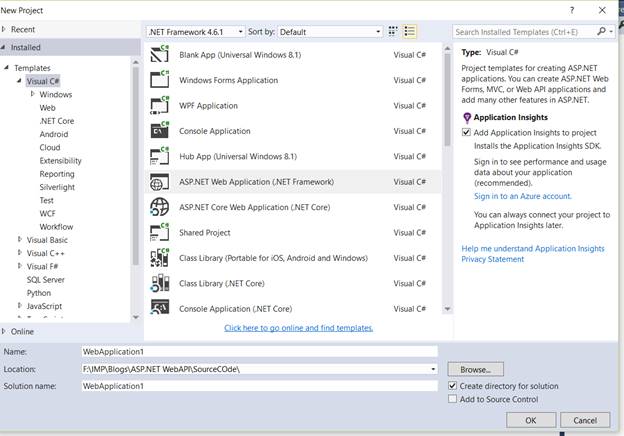
Task: Open 'Sign in to an Azure account' link
Action: (x=523, y=196)
